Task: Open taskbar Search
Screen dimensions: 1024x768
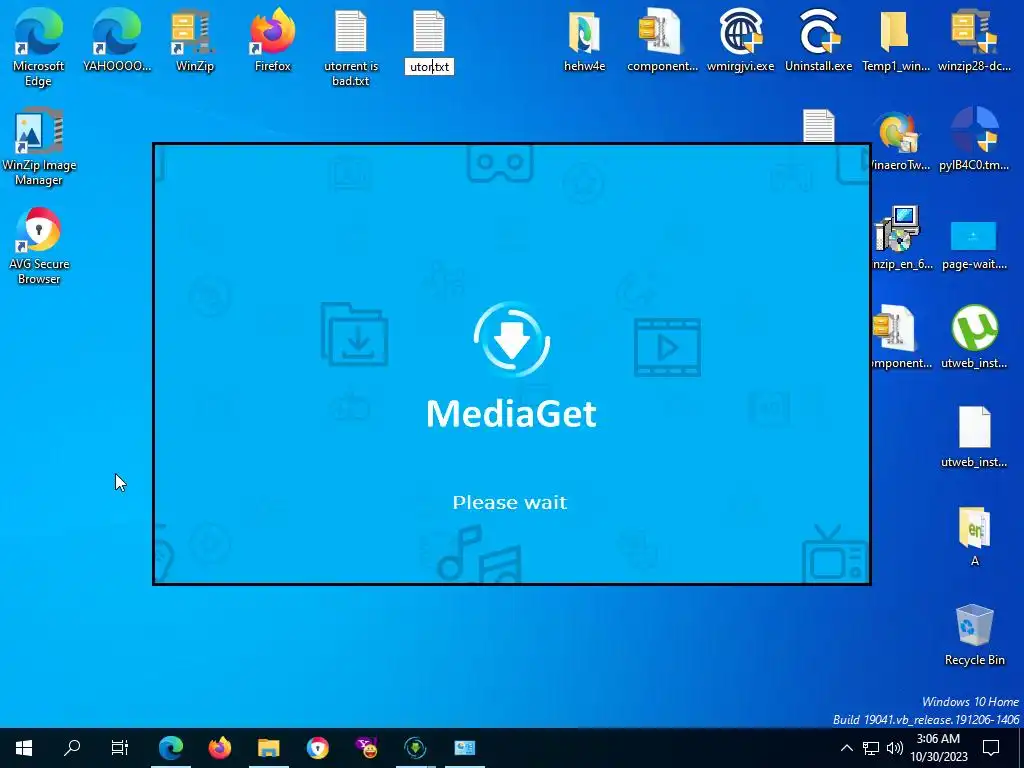Action: (x=72, y=748)
